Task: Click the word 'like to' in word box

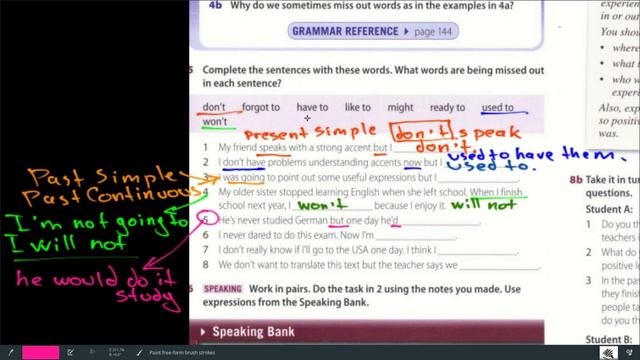Action: pyautogui.click(x=358, y=107)
